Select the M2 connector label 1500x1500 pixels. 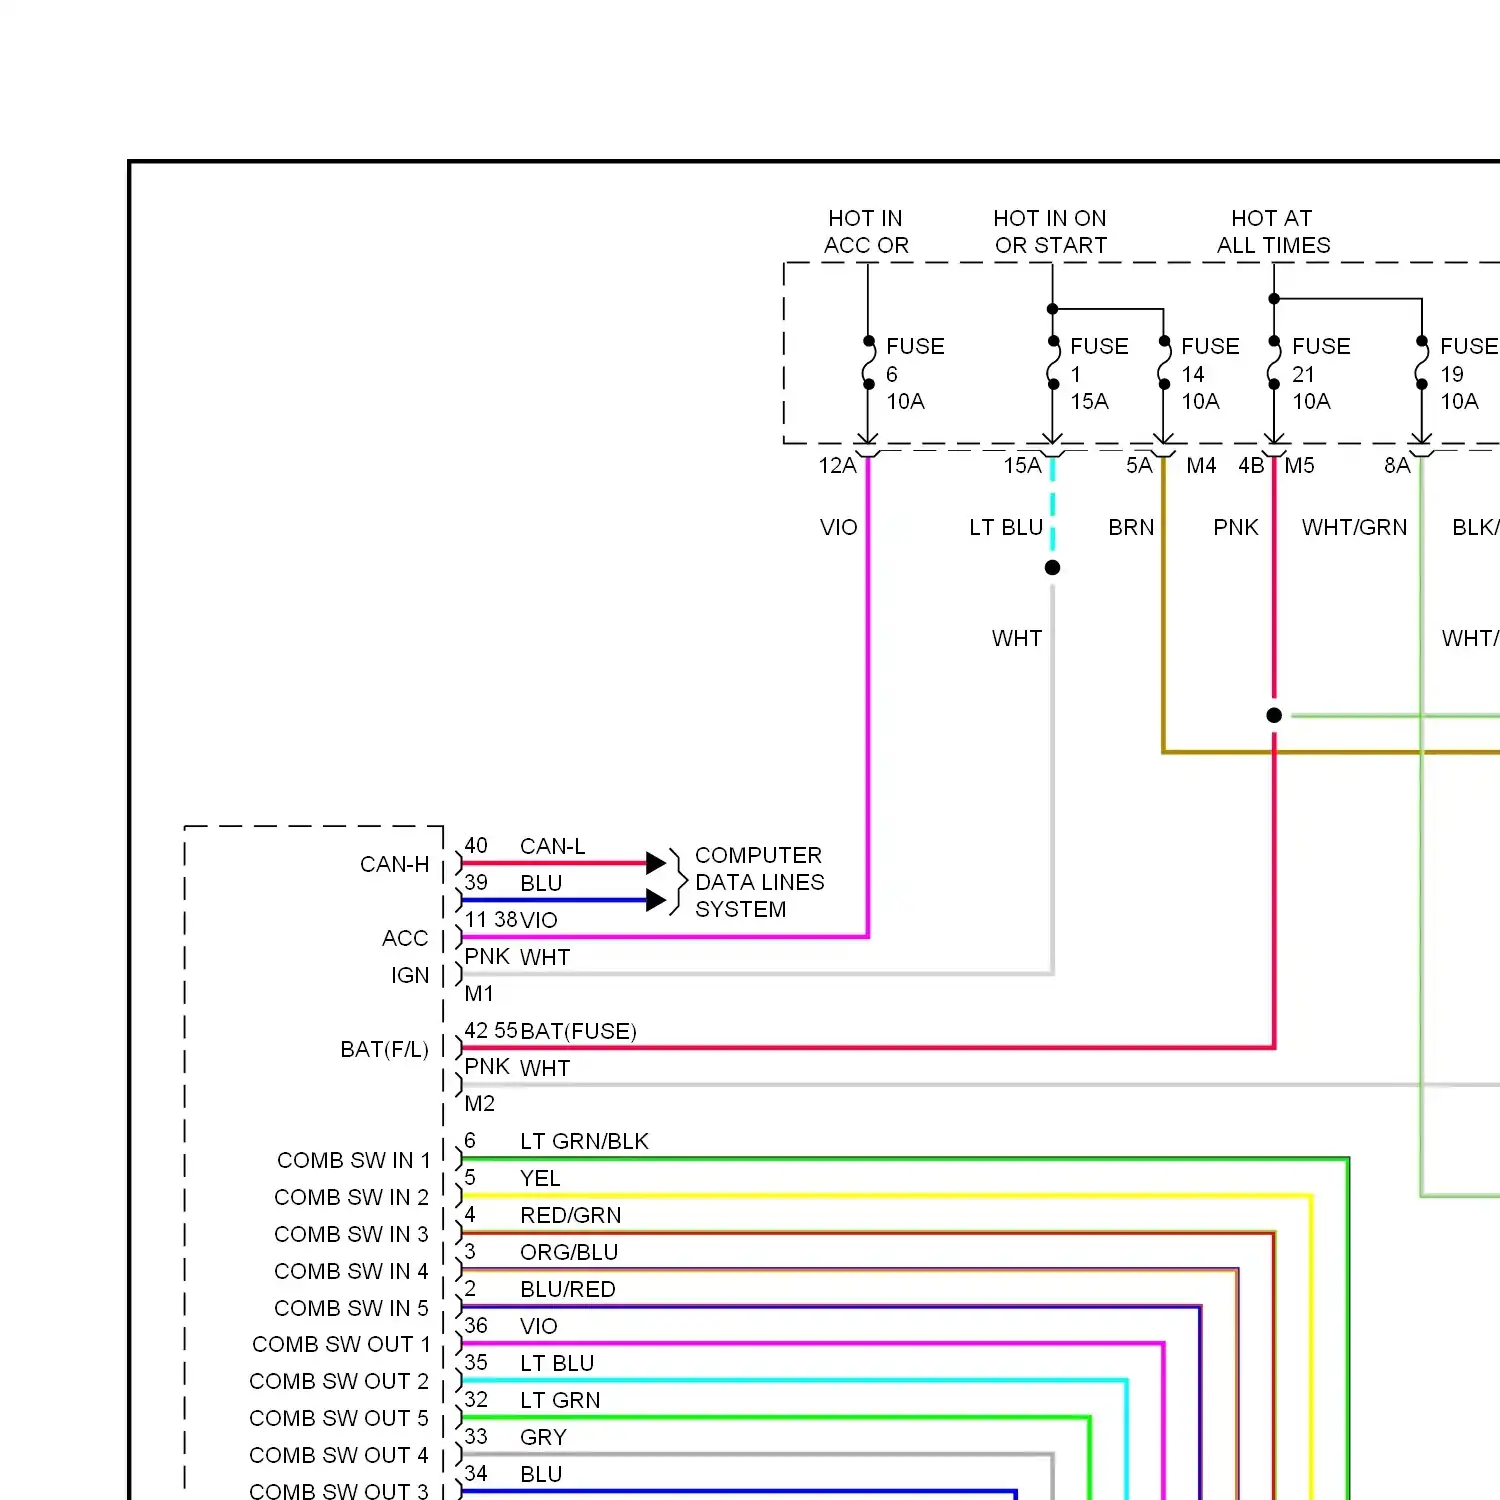tap(479, 1104)
